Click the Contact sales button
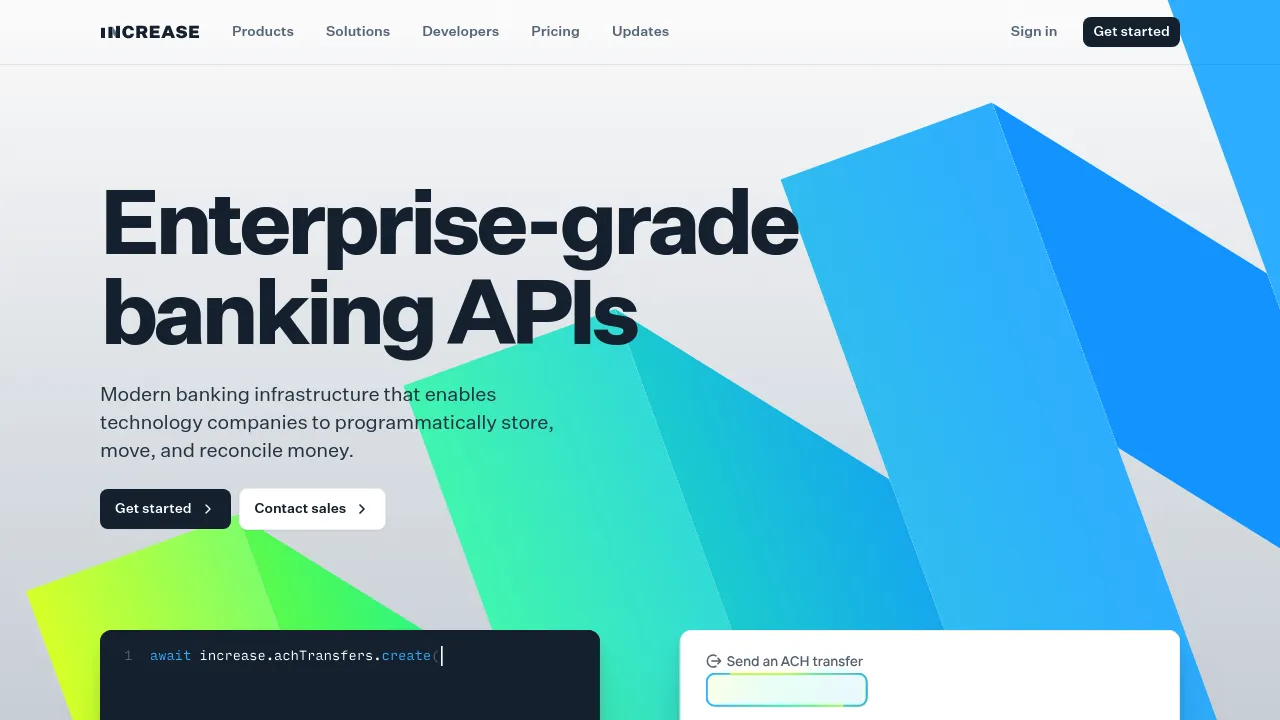Viewport: 1280px width, 720px height. coord(312,509)
